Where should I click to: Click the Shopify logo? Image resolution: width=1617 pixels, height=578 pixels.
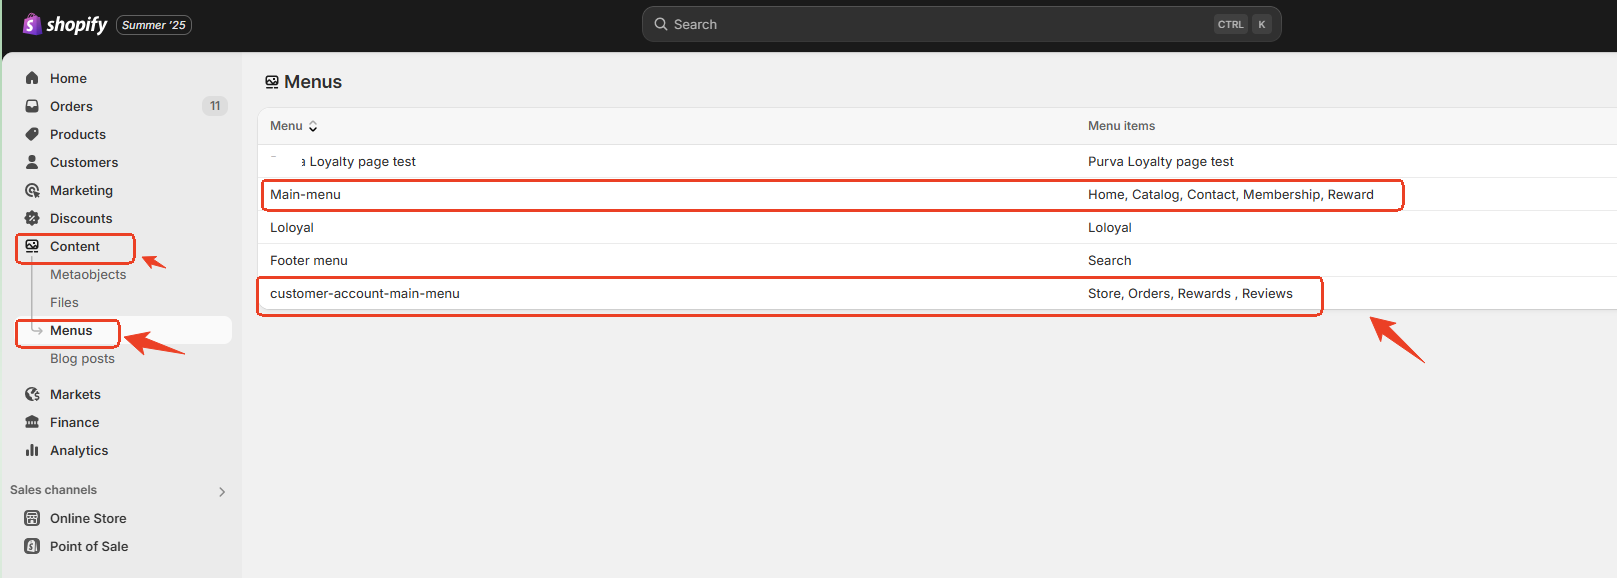(65, 24)
